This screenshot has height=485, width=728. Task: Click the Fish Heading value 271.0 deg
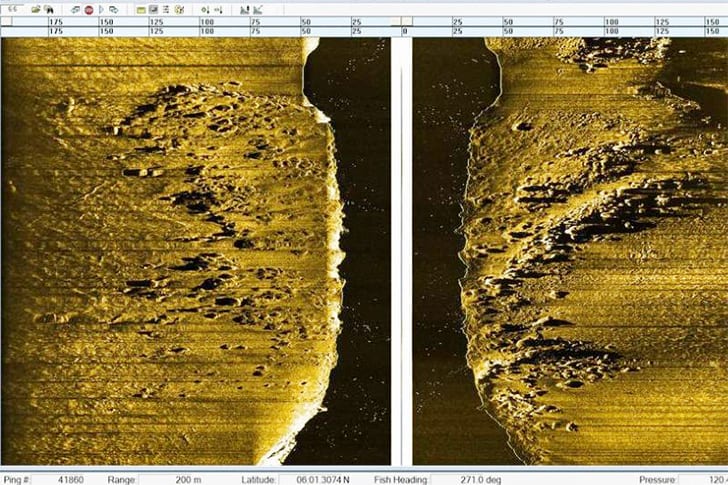(481, 479)
